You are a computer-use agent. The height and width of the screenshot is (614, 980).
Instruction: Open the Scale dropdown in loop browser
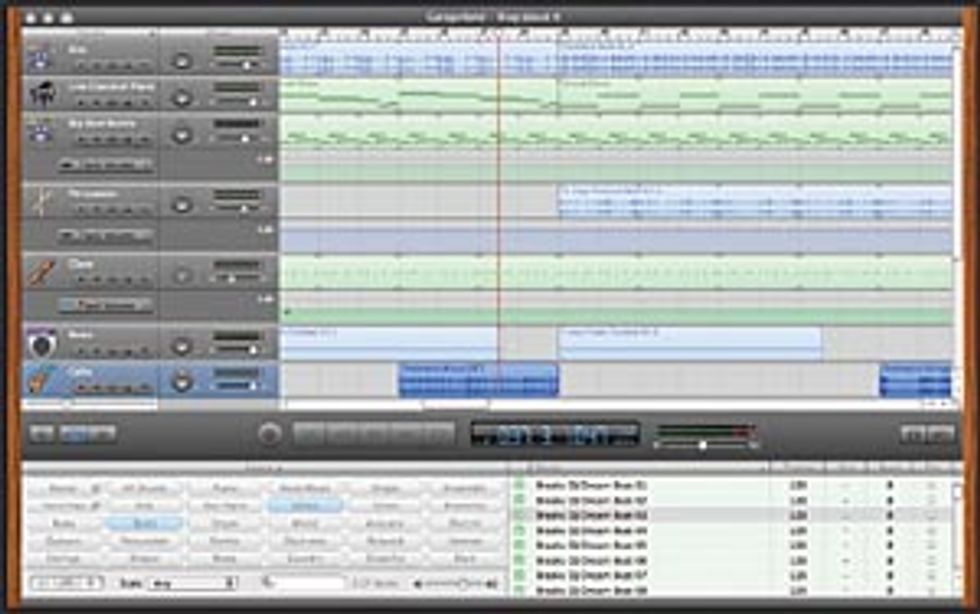tap(192, 584)
